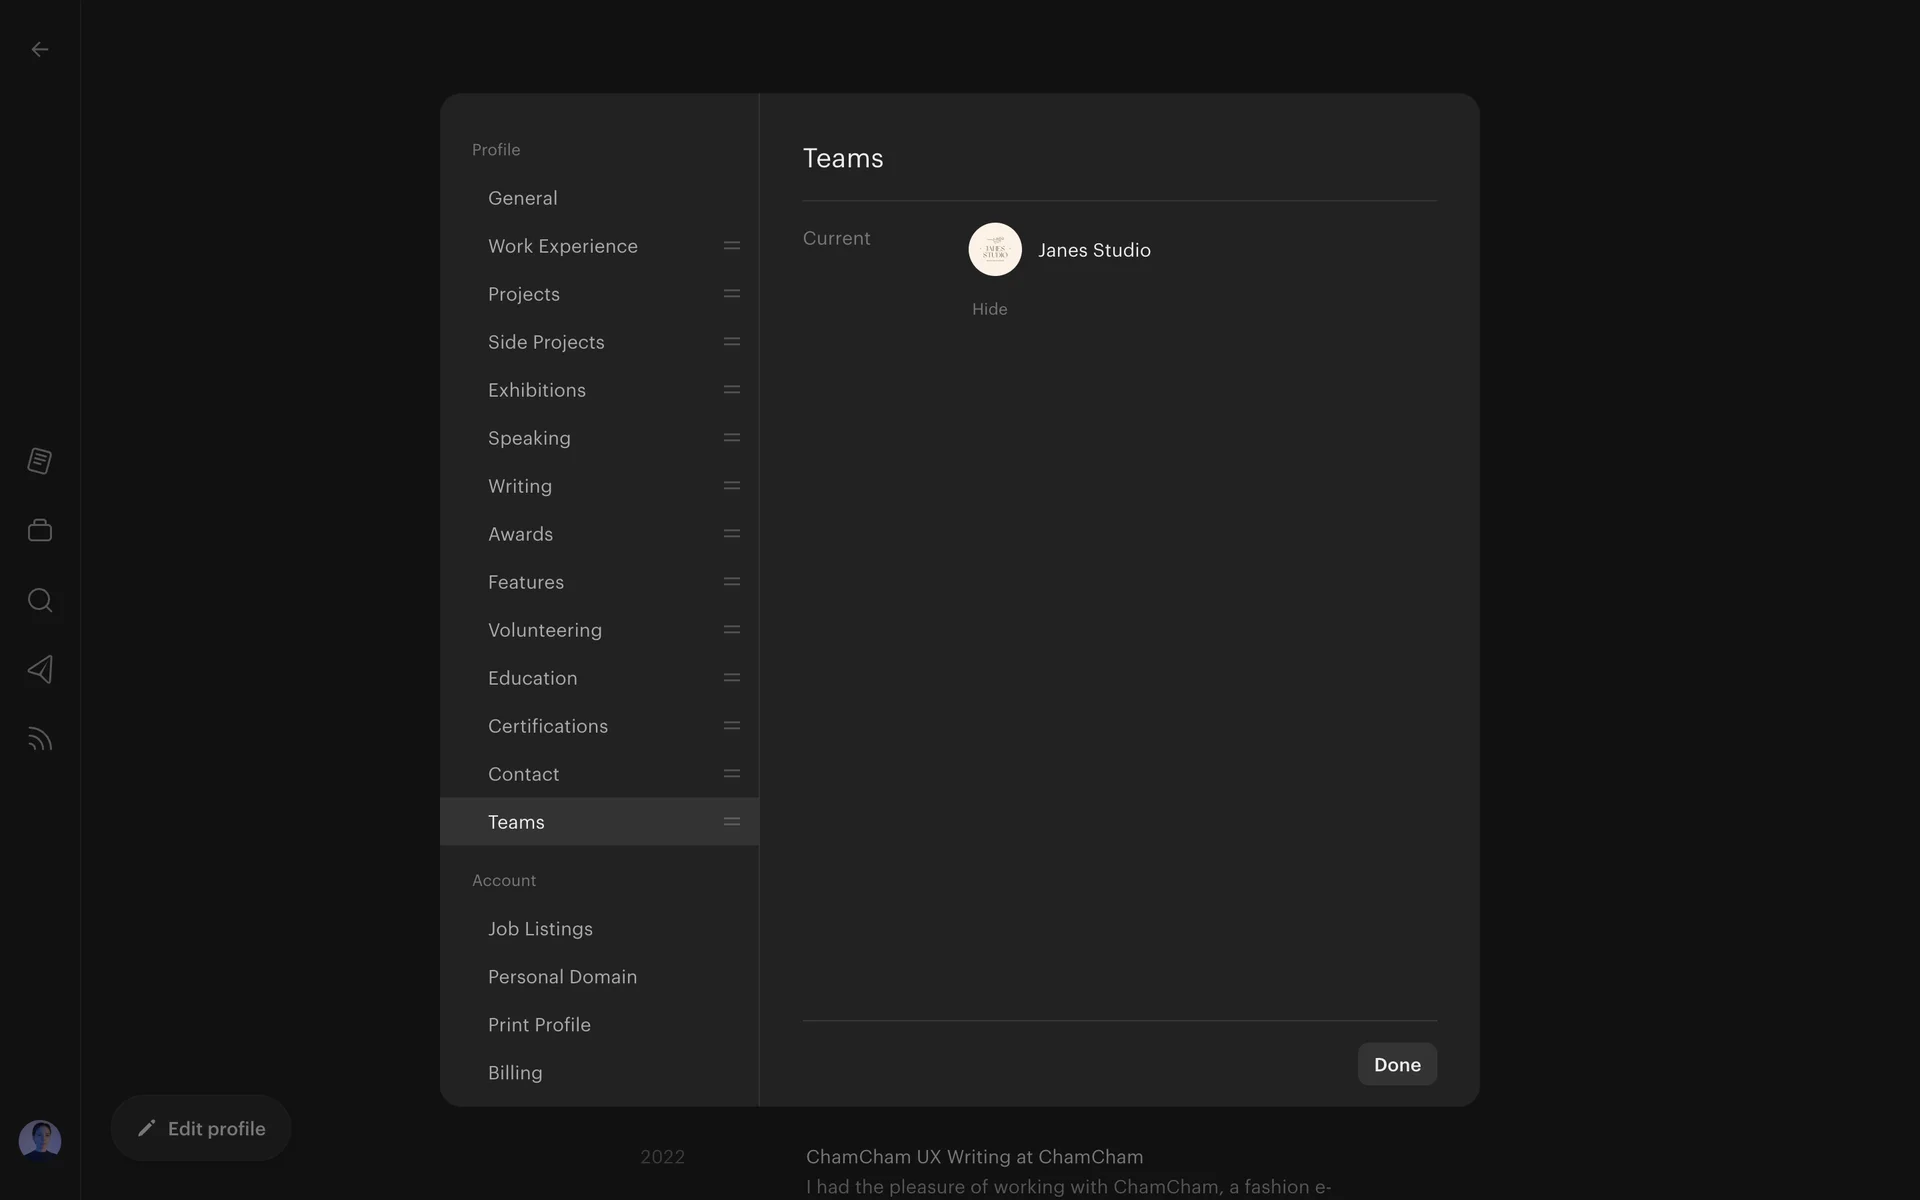Open the posts note icon in sidebar
Viewport: 1920px width, 1200px height.
pyautogui.click(x=40, y=461)
